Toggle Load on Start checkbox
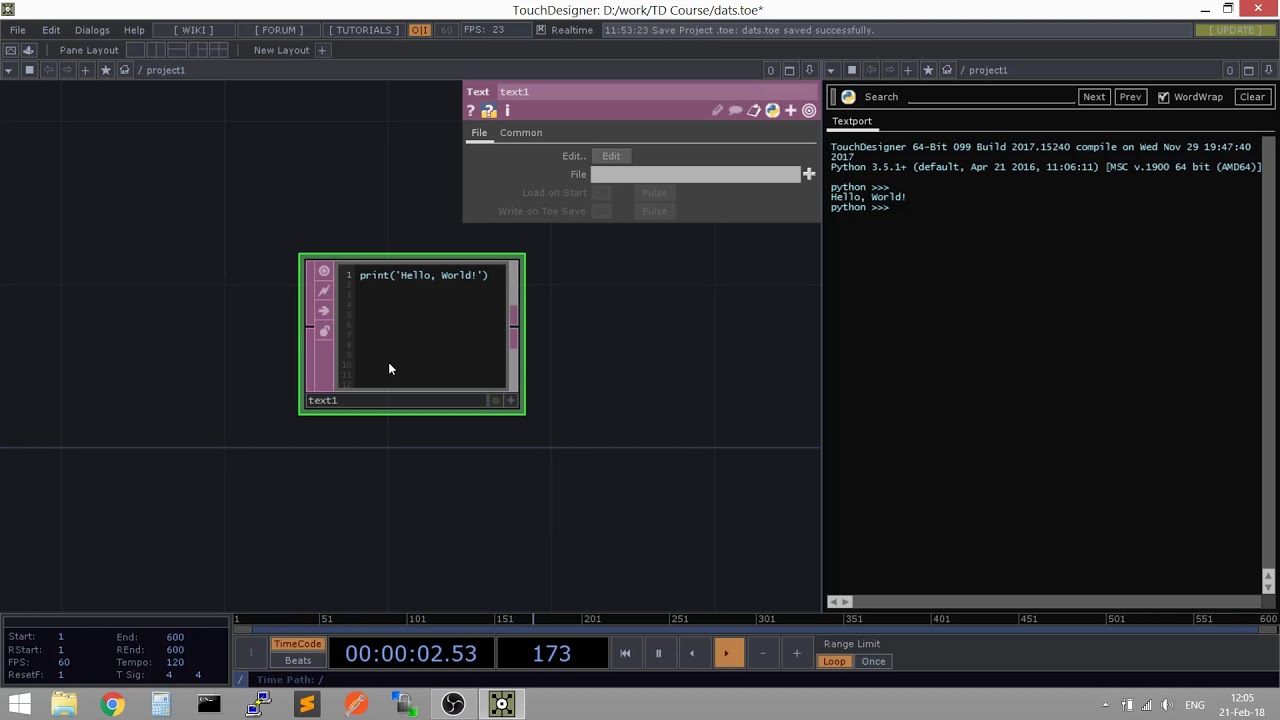Image resolution: width=1280 pixels, height=720 pixels. pyautogui.click(x=601, y=193)
